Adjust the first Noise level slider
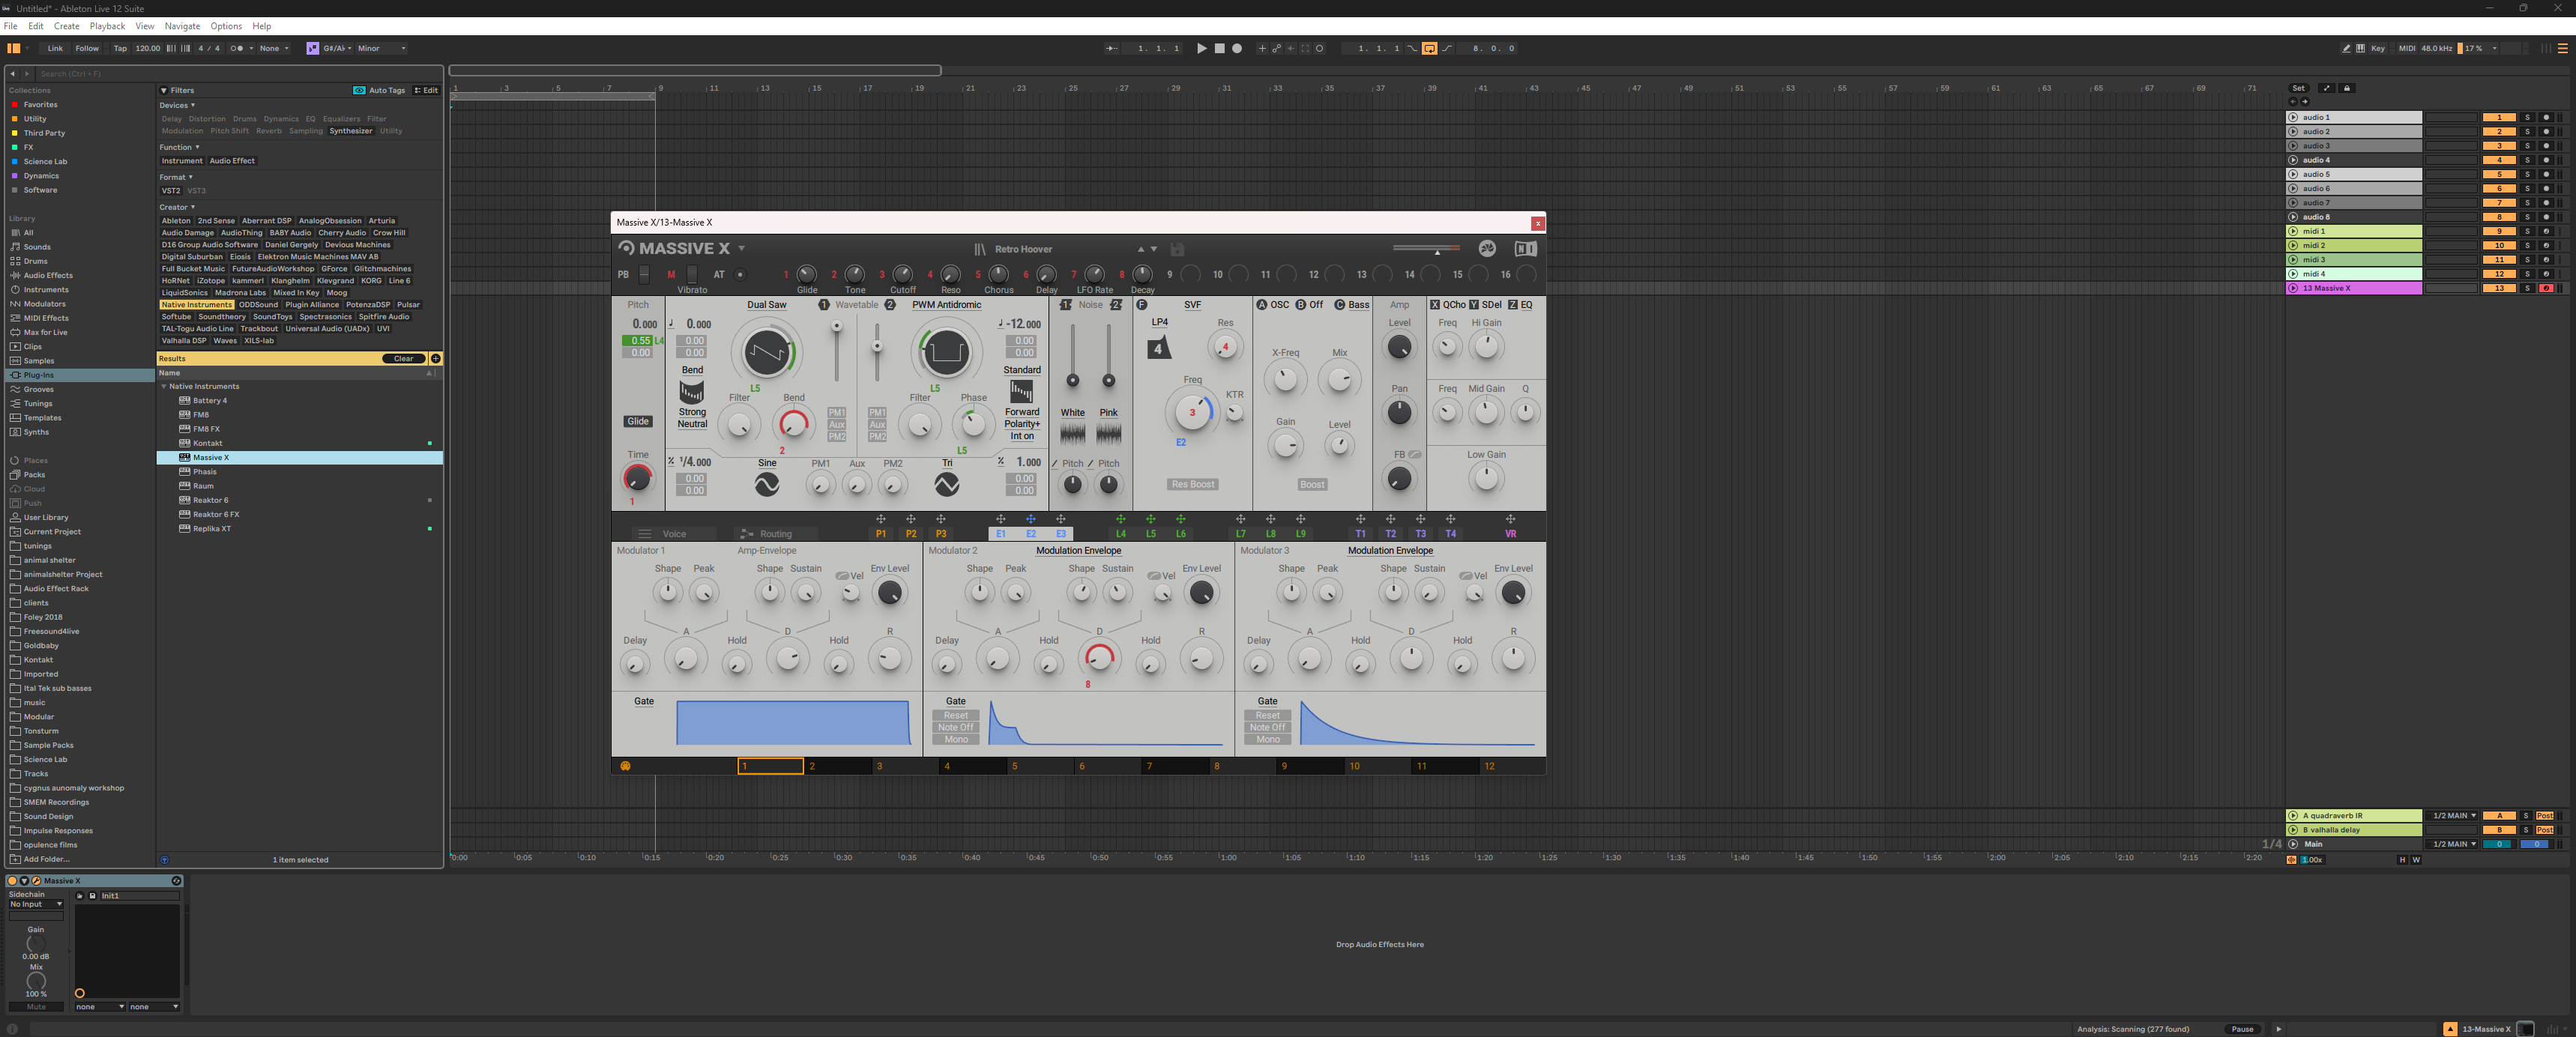This screenshot has width=2576, height=1037. [1072, 355]
